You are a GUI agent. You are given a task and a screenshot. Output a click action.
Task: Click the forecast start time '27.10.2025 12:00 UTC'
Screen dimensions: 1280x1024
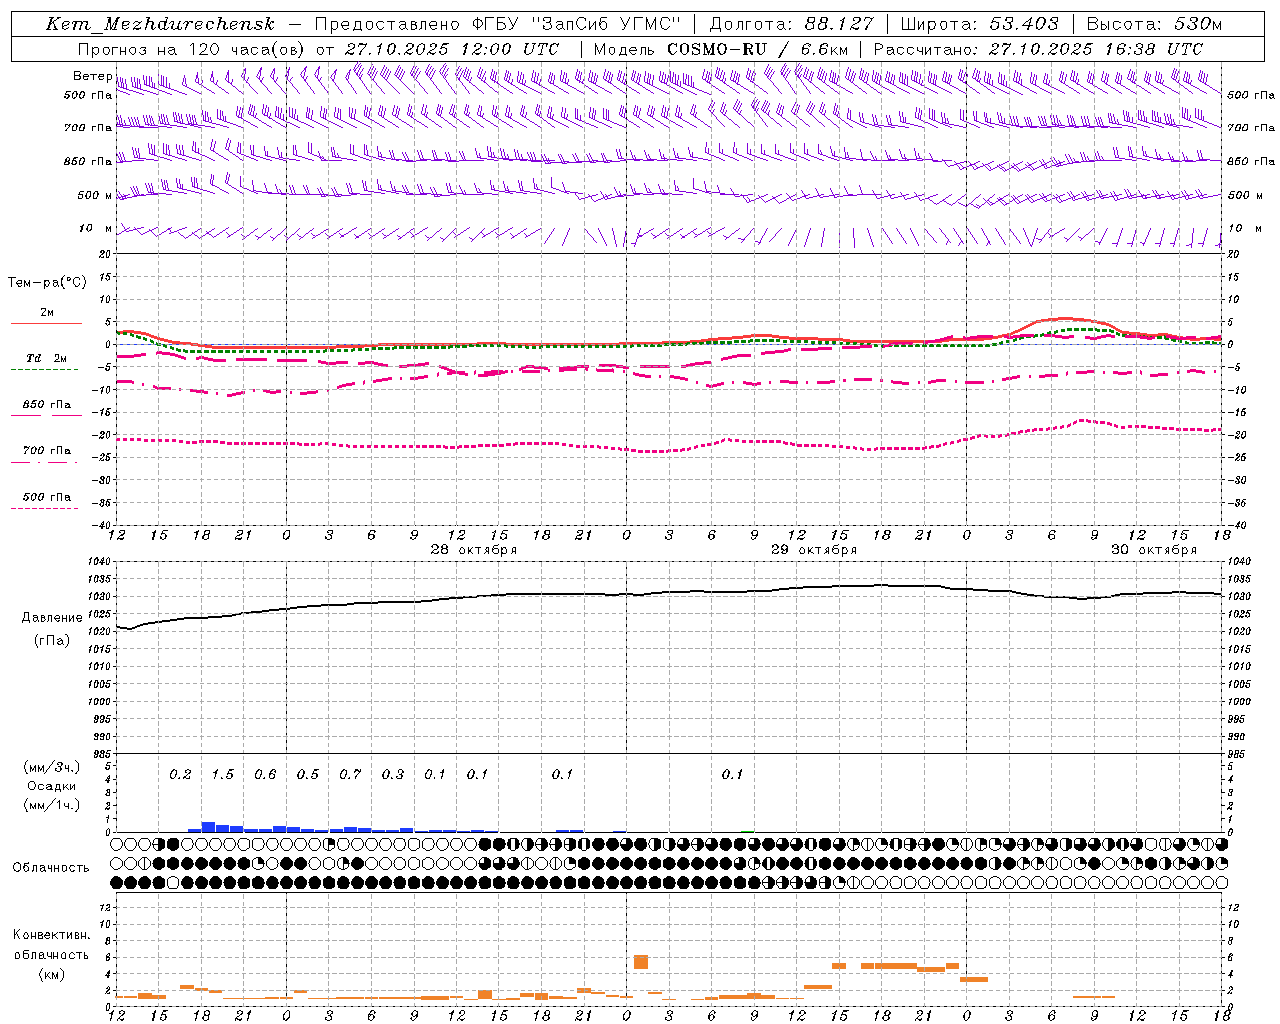(452, 49)
